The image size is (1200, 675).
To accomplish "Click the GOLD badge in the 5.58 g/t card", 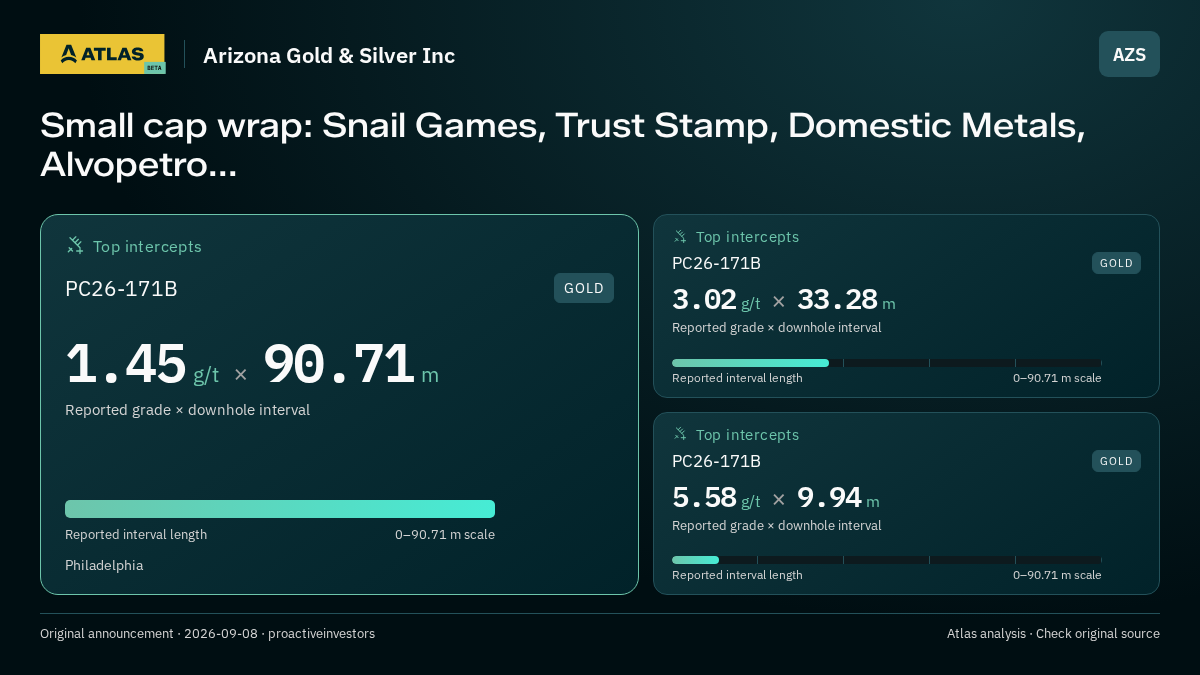I will pyautogui.click(x=1116, y=461).
